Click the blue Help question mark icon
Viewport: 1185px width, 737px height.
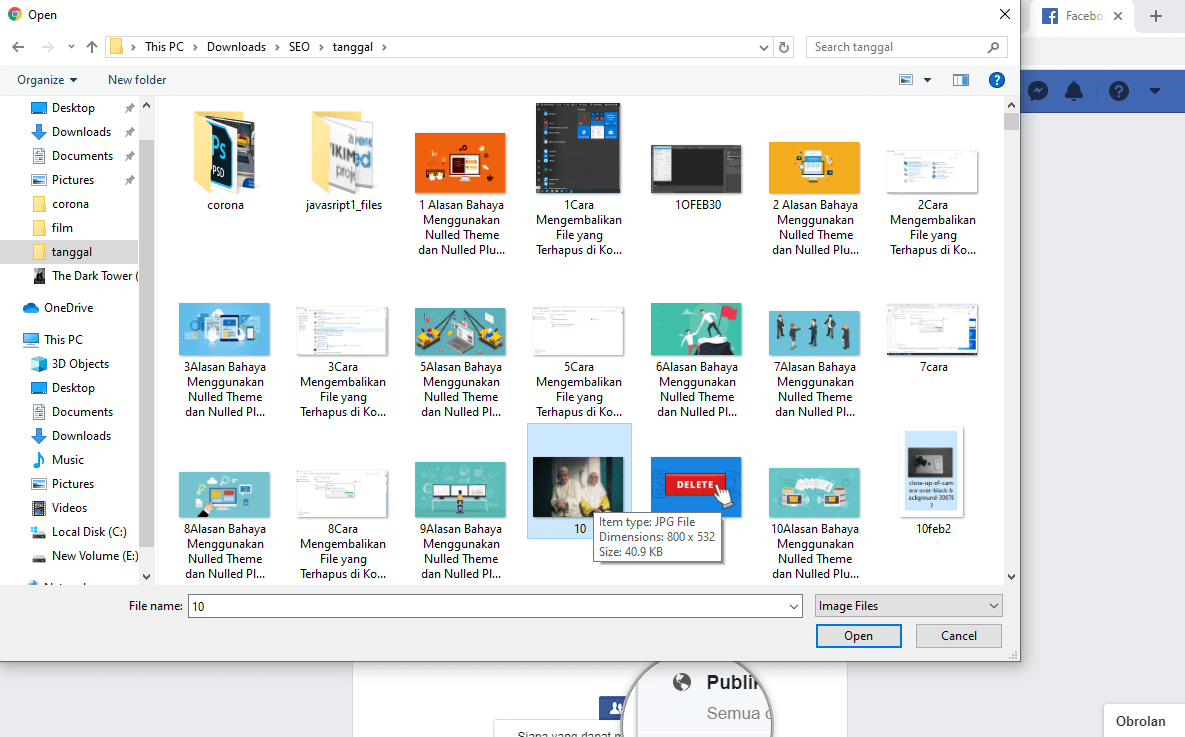coord(996,80)
